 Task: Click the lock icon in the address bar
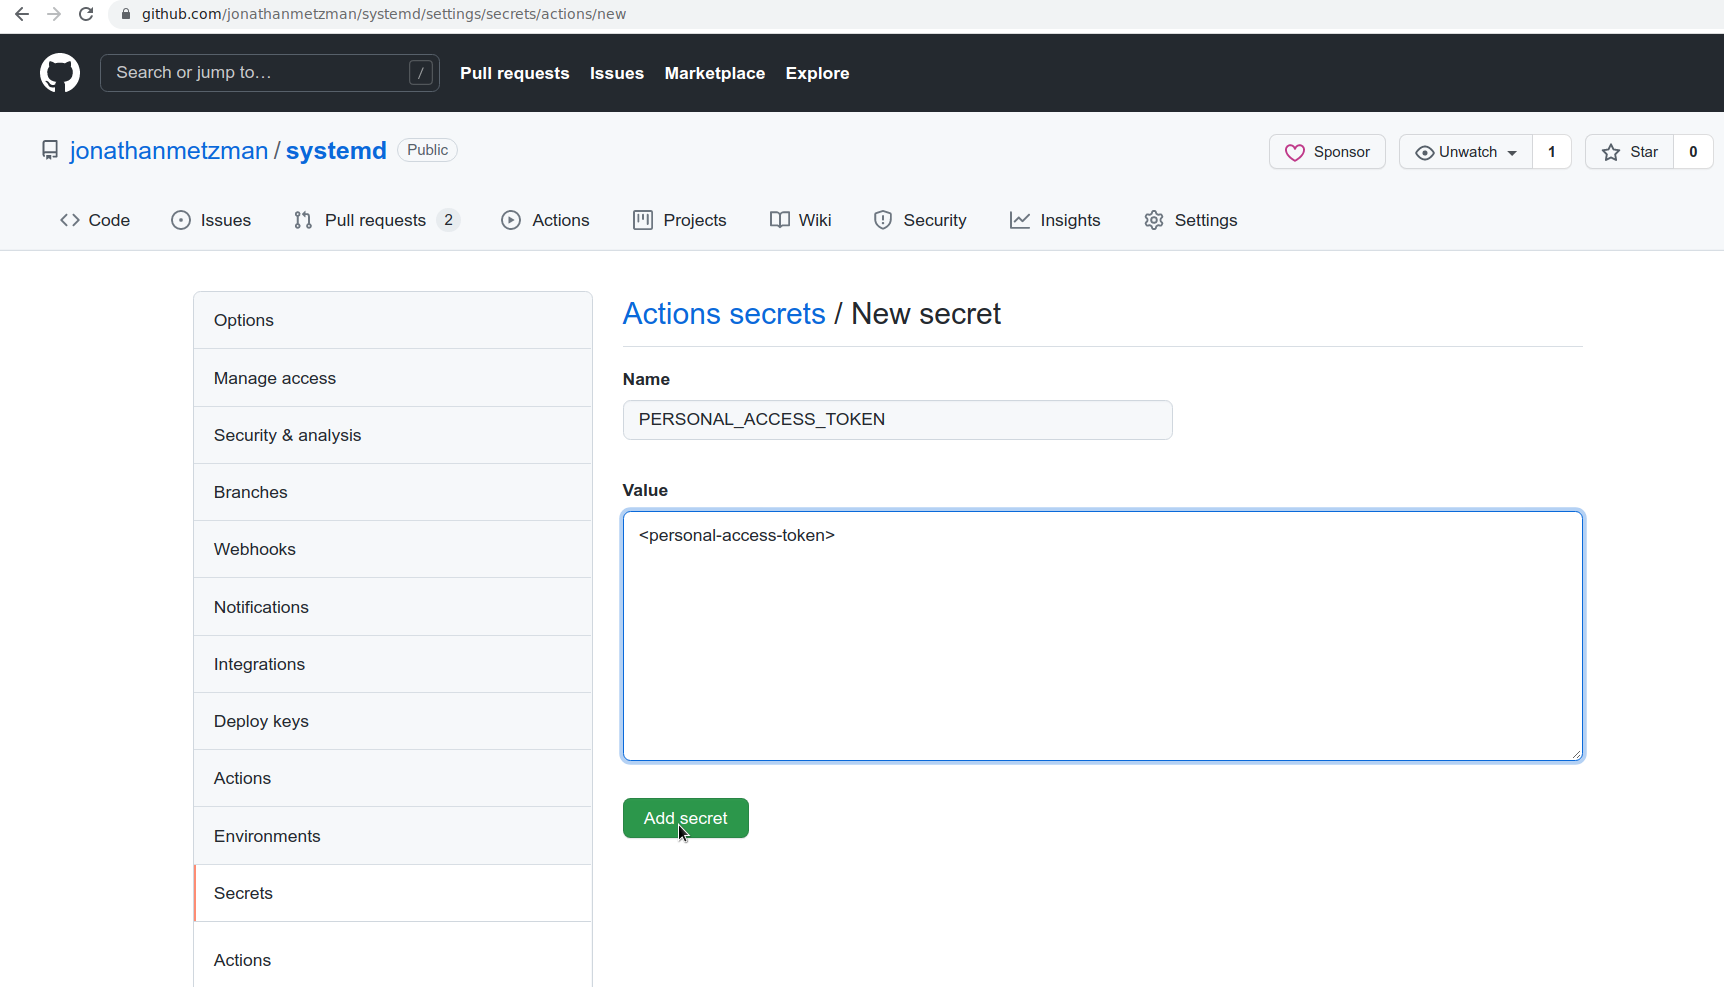[x=126, y=14]
